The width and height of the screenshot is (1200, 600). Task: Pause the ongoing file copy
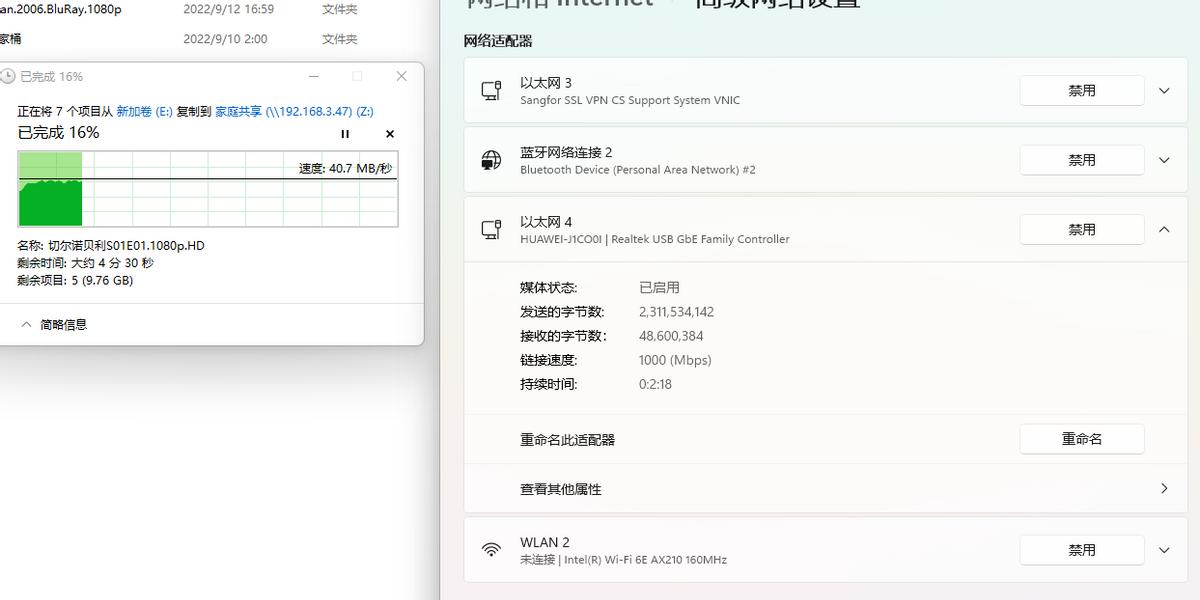tap(344, 133)
